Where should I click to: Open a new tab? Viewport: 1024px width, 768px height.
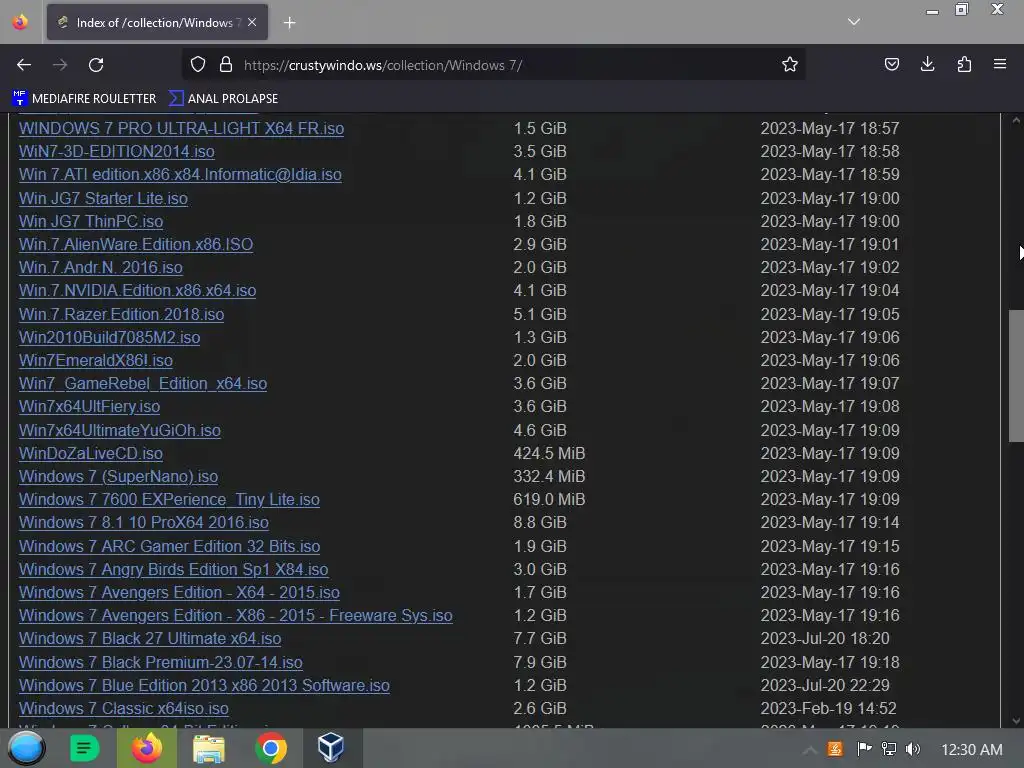point(289,23)
